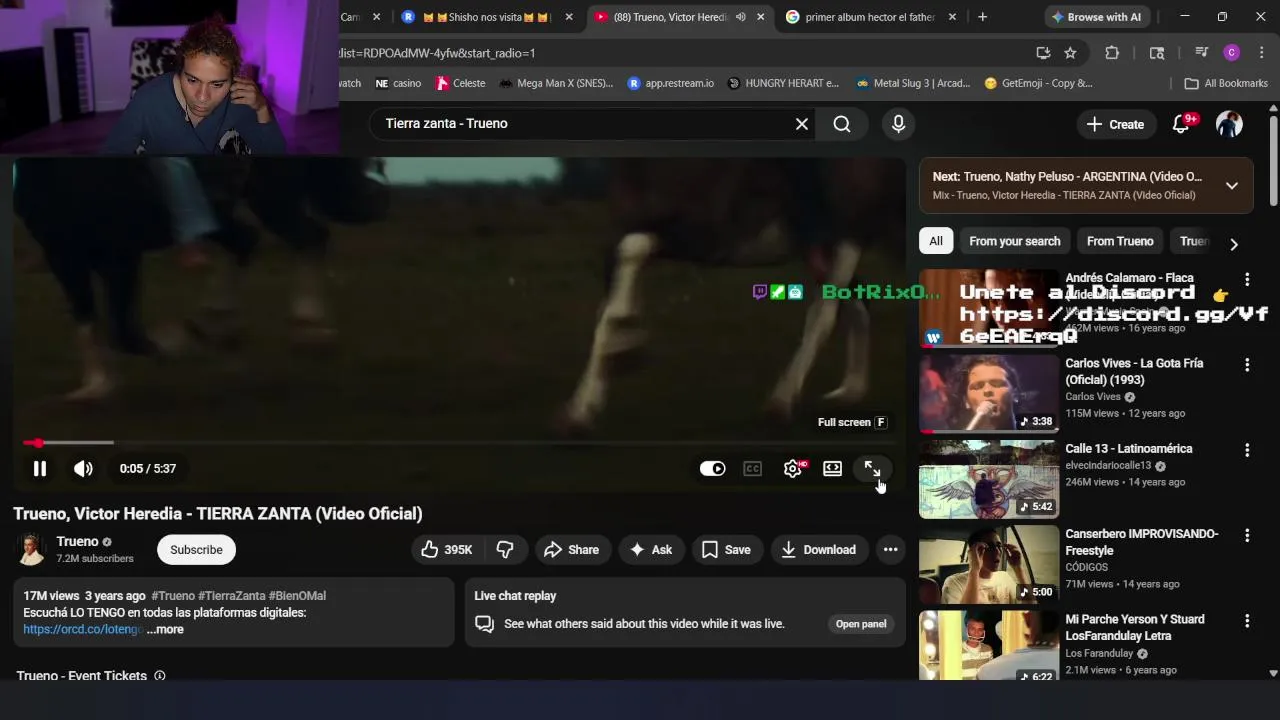Close the Trueno, Victor Heredia tab
Viewport: 1280px width, 720px height.
(x=760, y=17)
